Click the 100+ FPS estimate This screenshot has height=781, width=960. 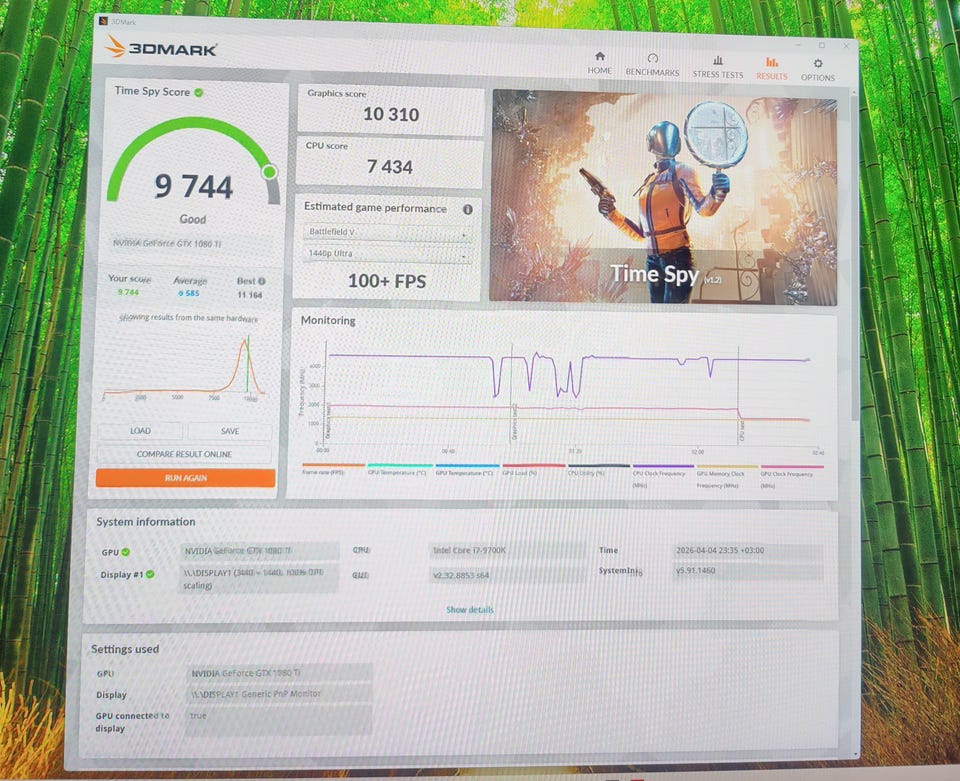[x=387, y=282]
